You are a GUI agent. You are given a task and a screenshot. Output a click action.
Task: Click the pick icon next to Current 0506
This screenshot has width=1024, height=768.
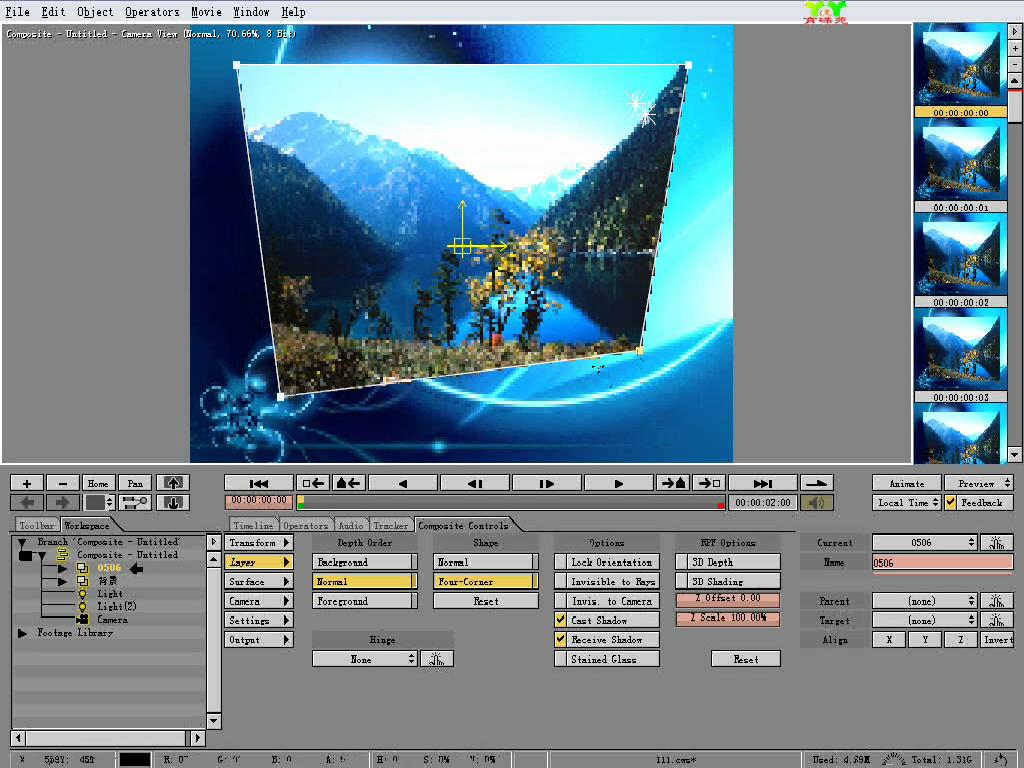[997, 543]
